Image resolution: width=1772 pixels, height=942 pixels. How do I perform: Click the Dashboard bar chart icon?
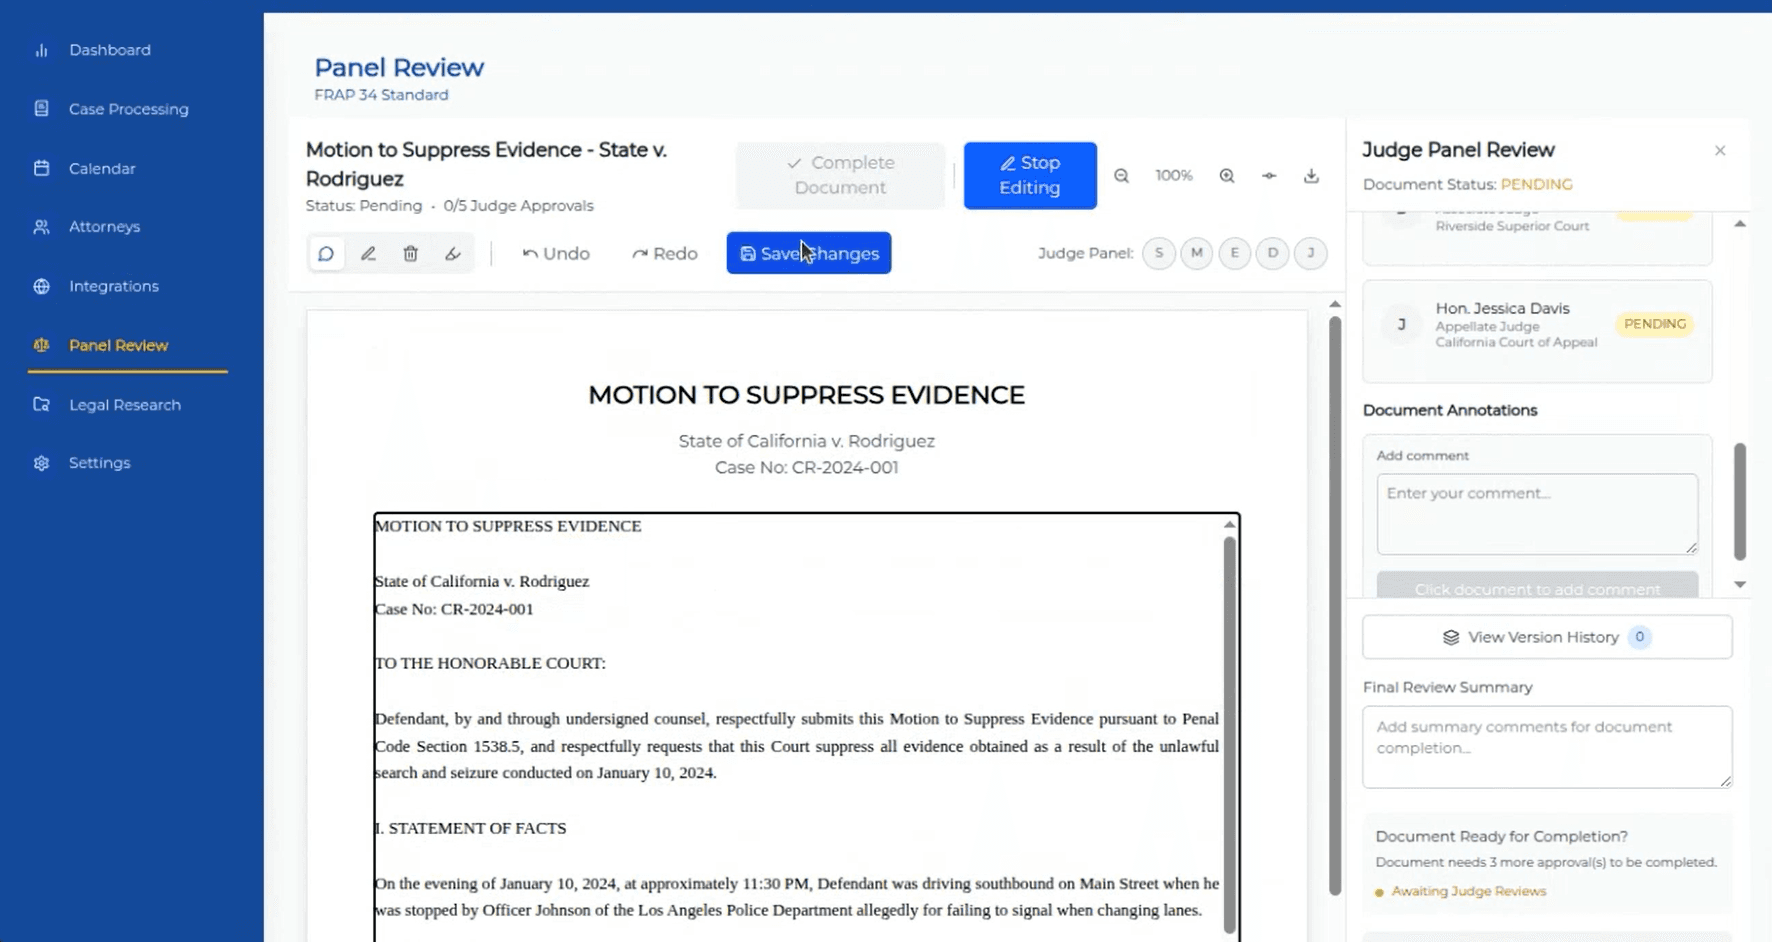pyautogui.click(x=41, y=50)
